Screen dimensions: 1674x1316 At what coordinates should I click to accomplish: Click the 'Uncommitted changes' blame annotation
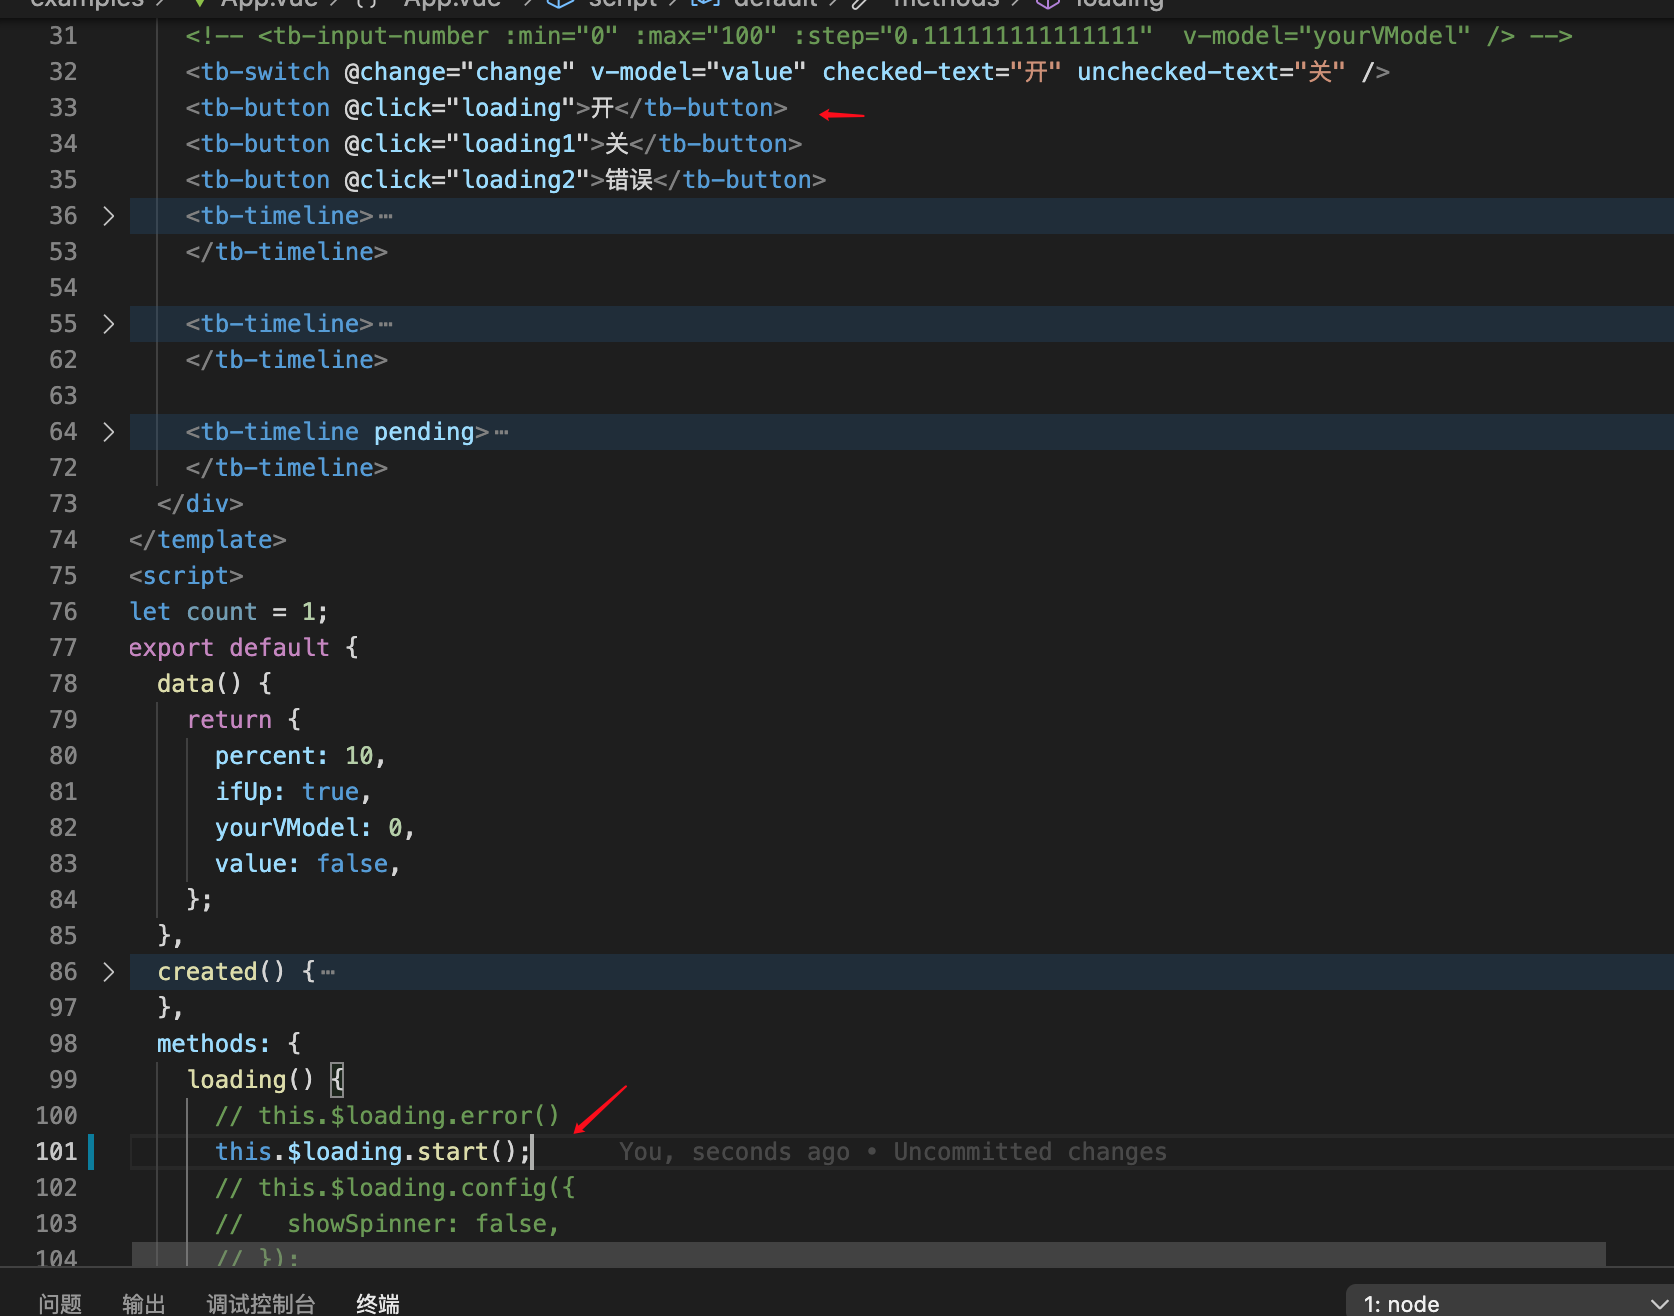point(1030,1152)
